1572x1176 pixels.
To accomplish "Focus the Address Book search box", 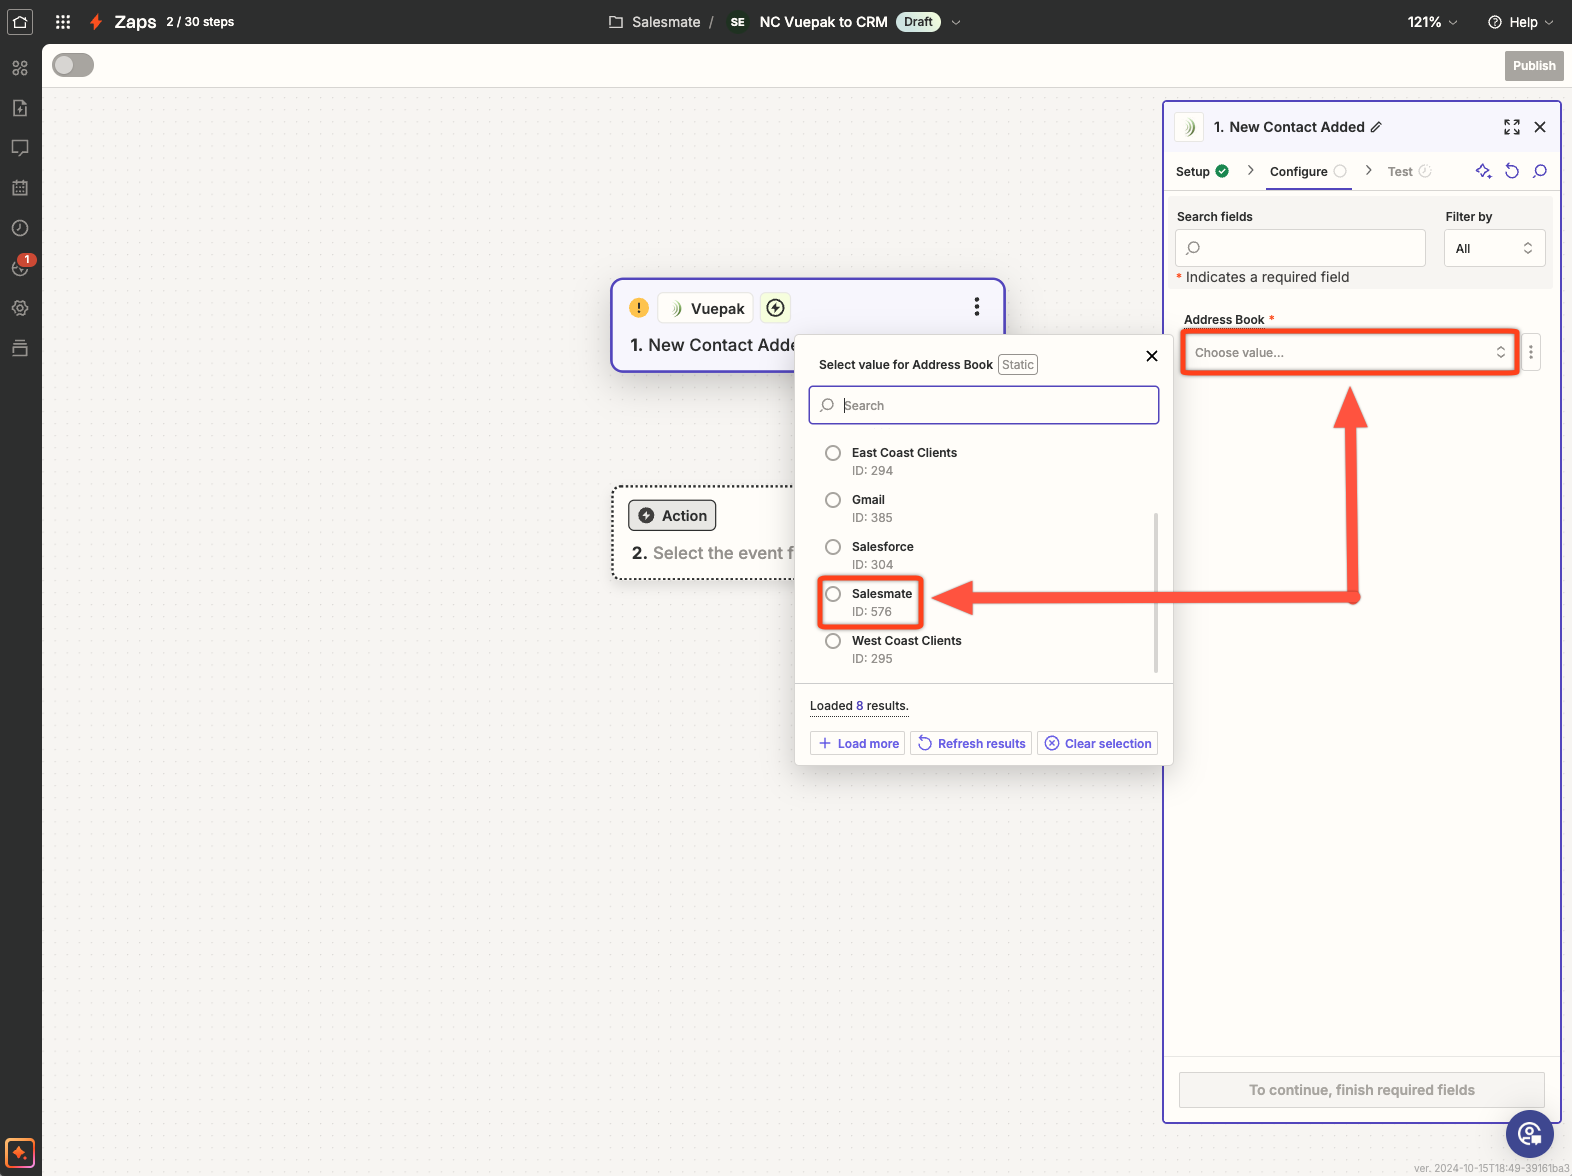I will pos(984,405).
